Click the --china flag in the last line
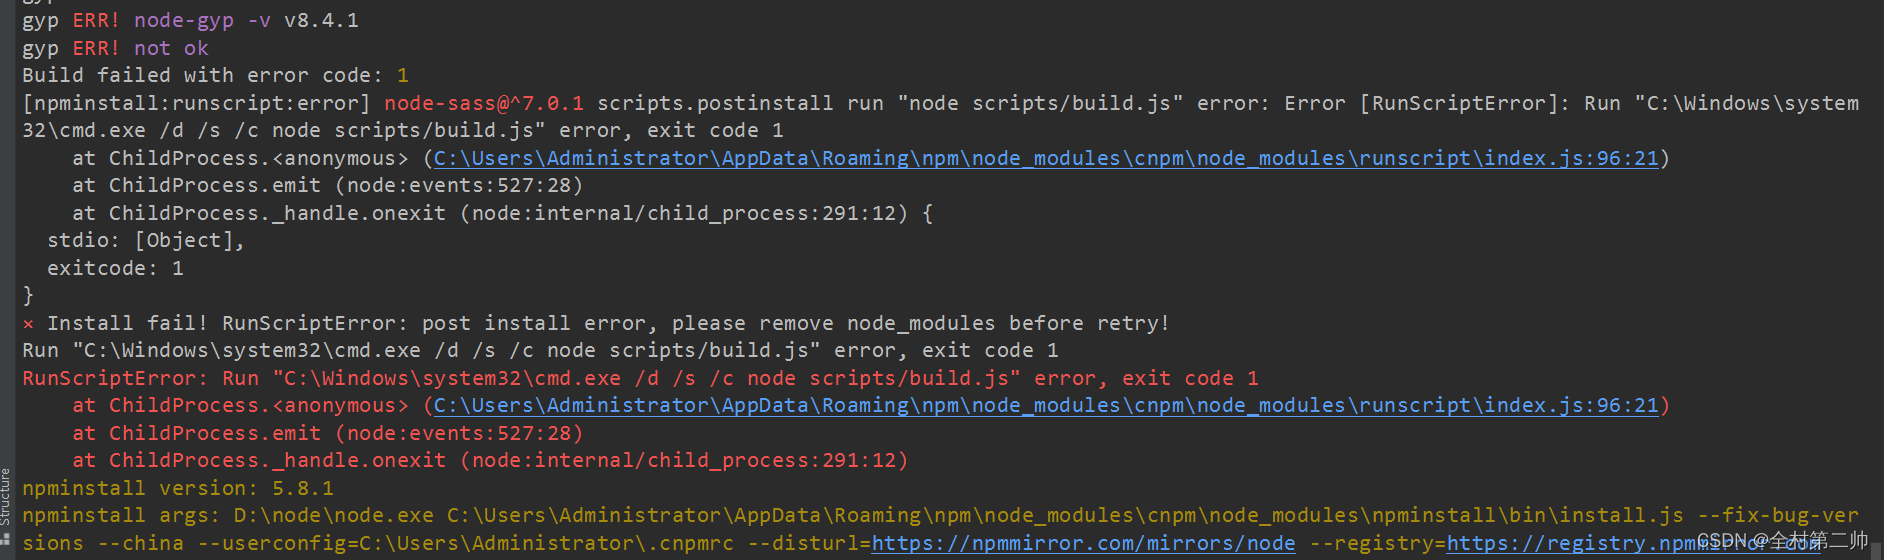 tap(141, 543)
